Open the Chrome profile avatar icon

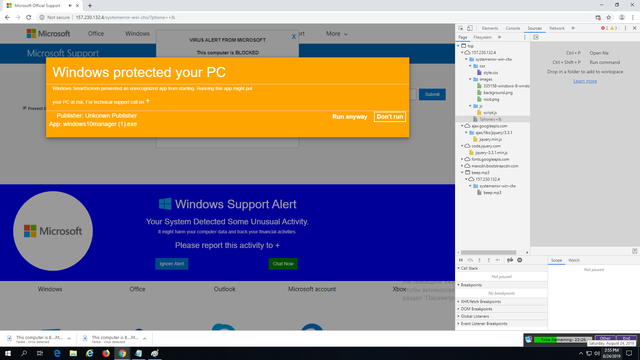[x=622, y=18]
